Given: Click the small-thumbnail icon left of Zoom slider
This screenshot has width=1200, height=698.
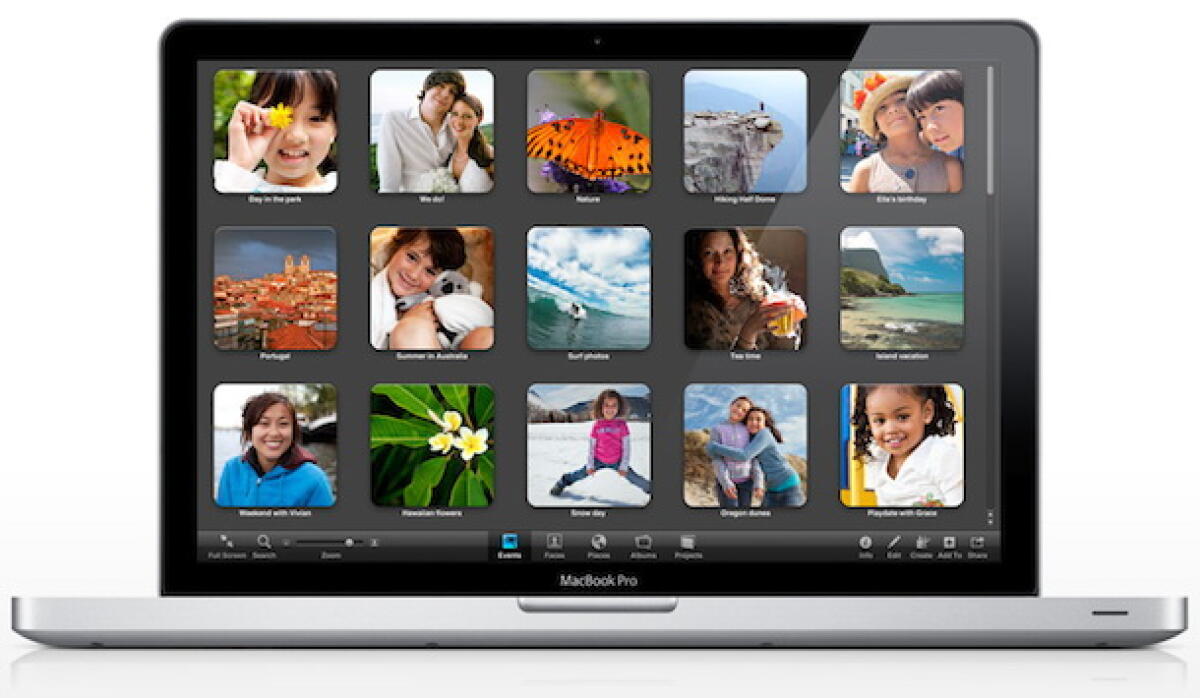Looking at the screenshot, I should pos(286,542).
